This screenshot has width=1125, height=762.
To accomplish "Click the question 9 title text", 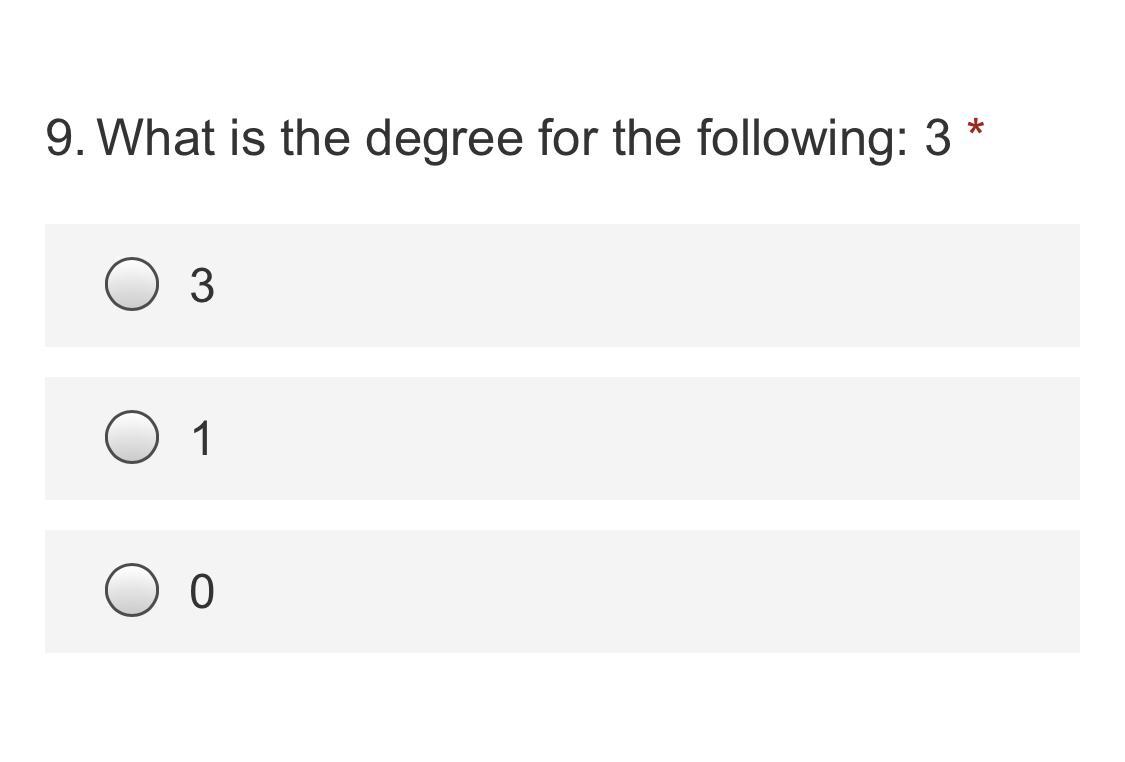I will [499, 138].
